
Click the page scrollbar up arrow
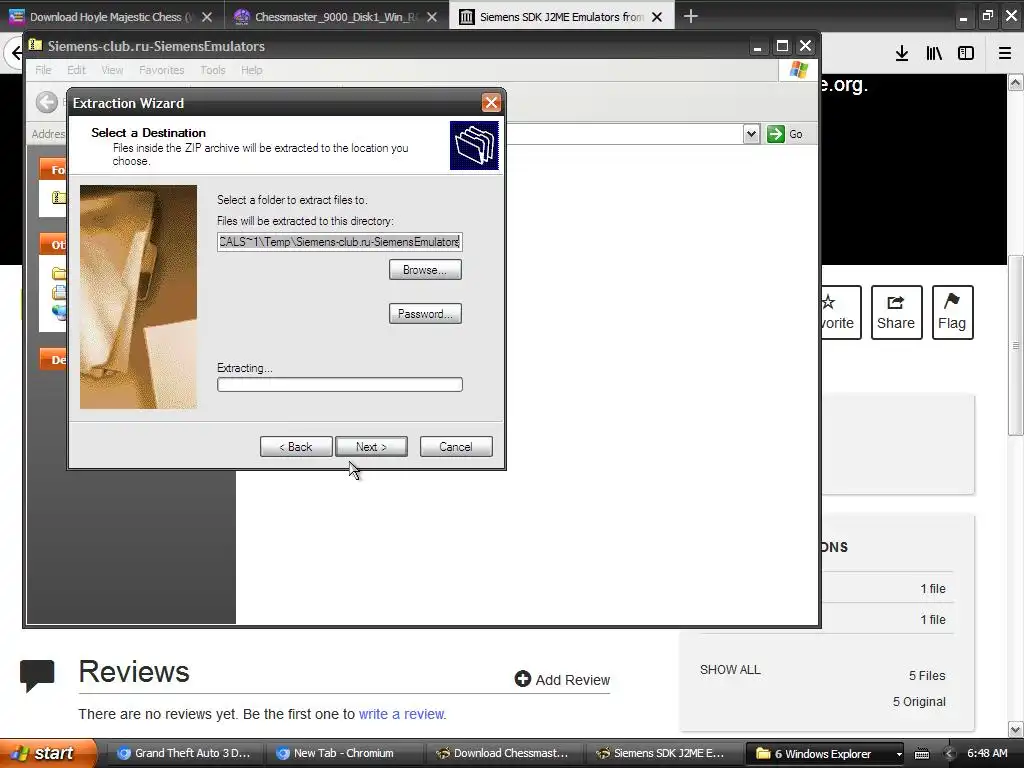[1015, 82]
